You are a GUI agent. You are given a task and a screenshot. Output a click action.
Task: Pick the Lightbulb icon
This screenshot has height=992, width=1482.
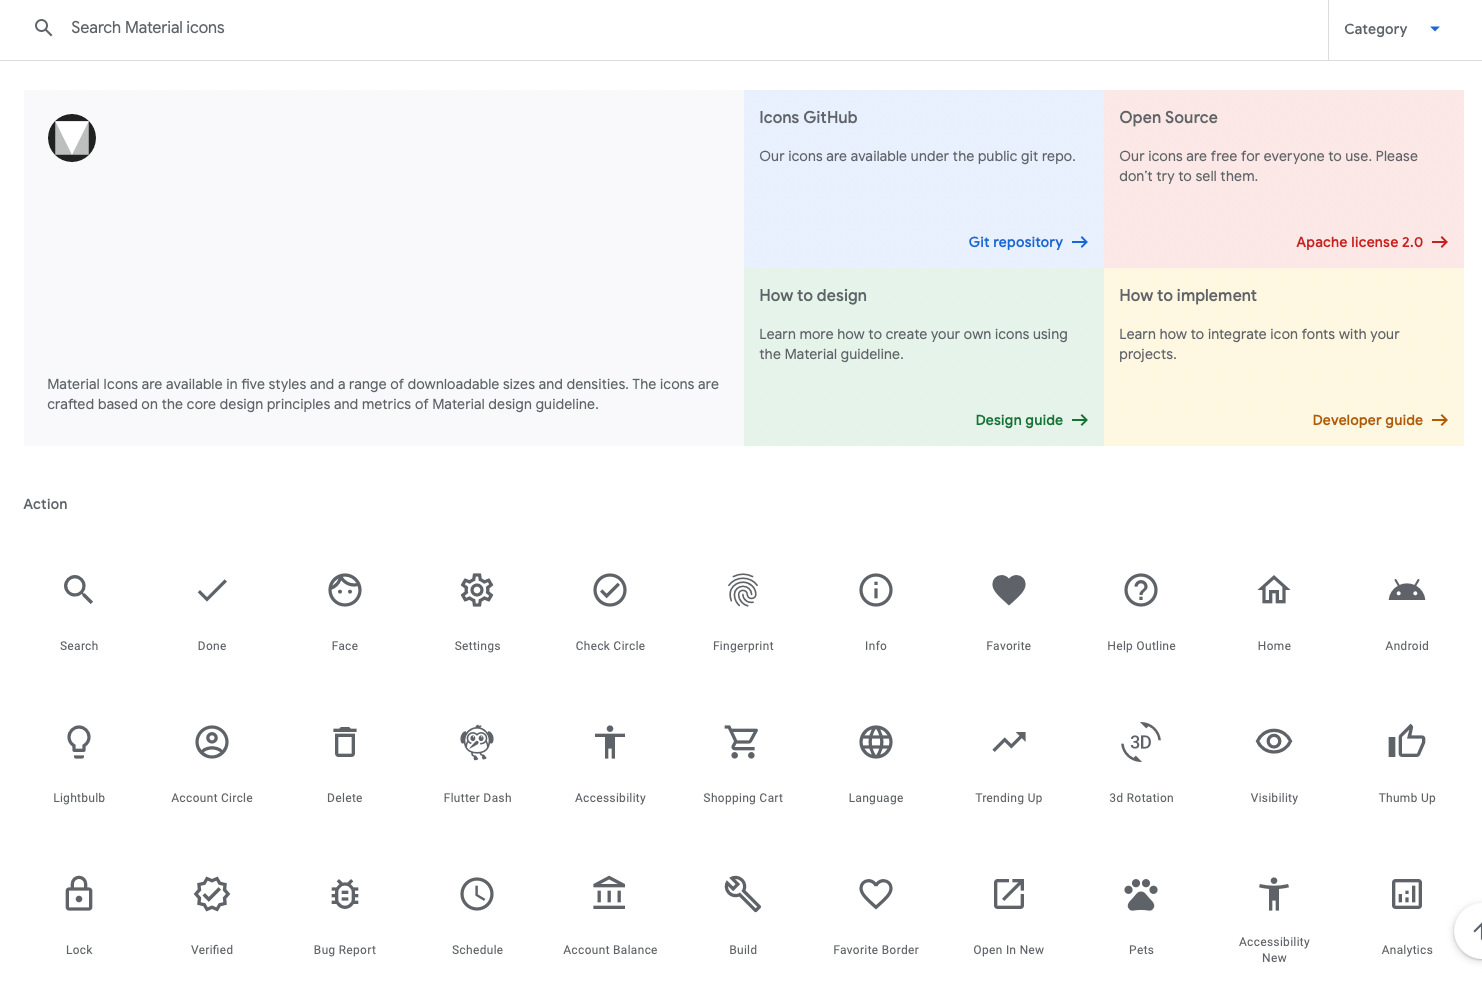79,743
